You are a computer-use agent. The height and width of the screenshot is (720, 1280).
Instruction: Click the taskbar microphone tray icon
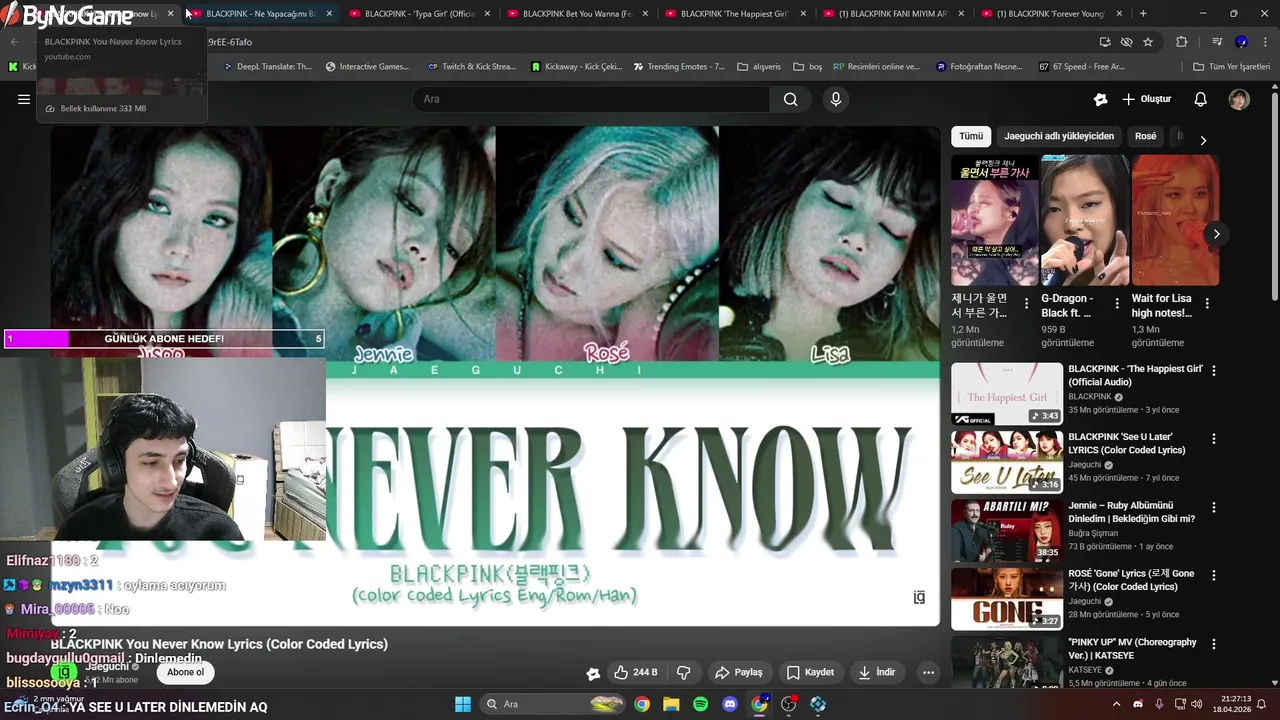coord(1159,704)
